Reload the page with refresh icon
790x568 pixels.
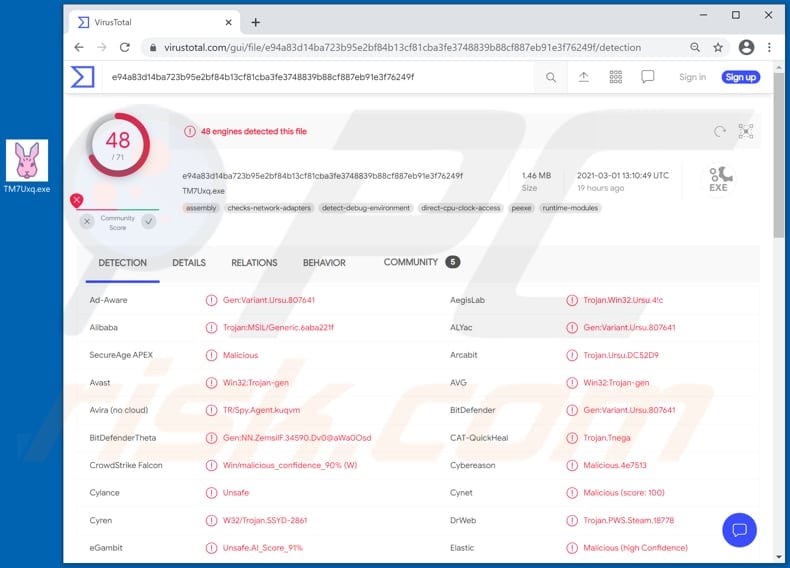(124, 47)
